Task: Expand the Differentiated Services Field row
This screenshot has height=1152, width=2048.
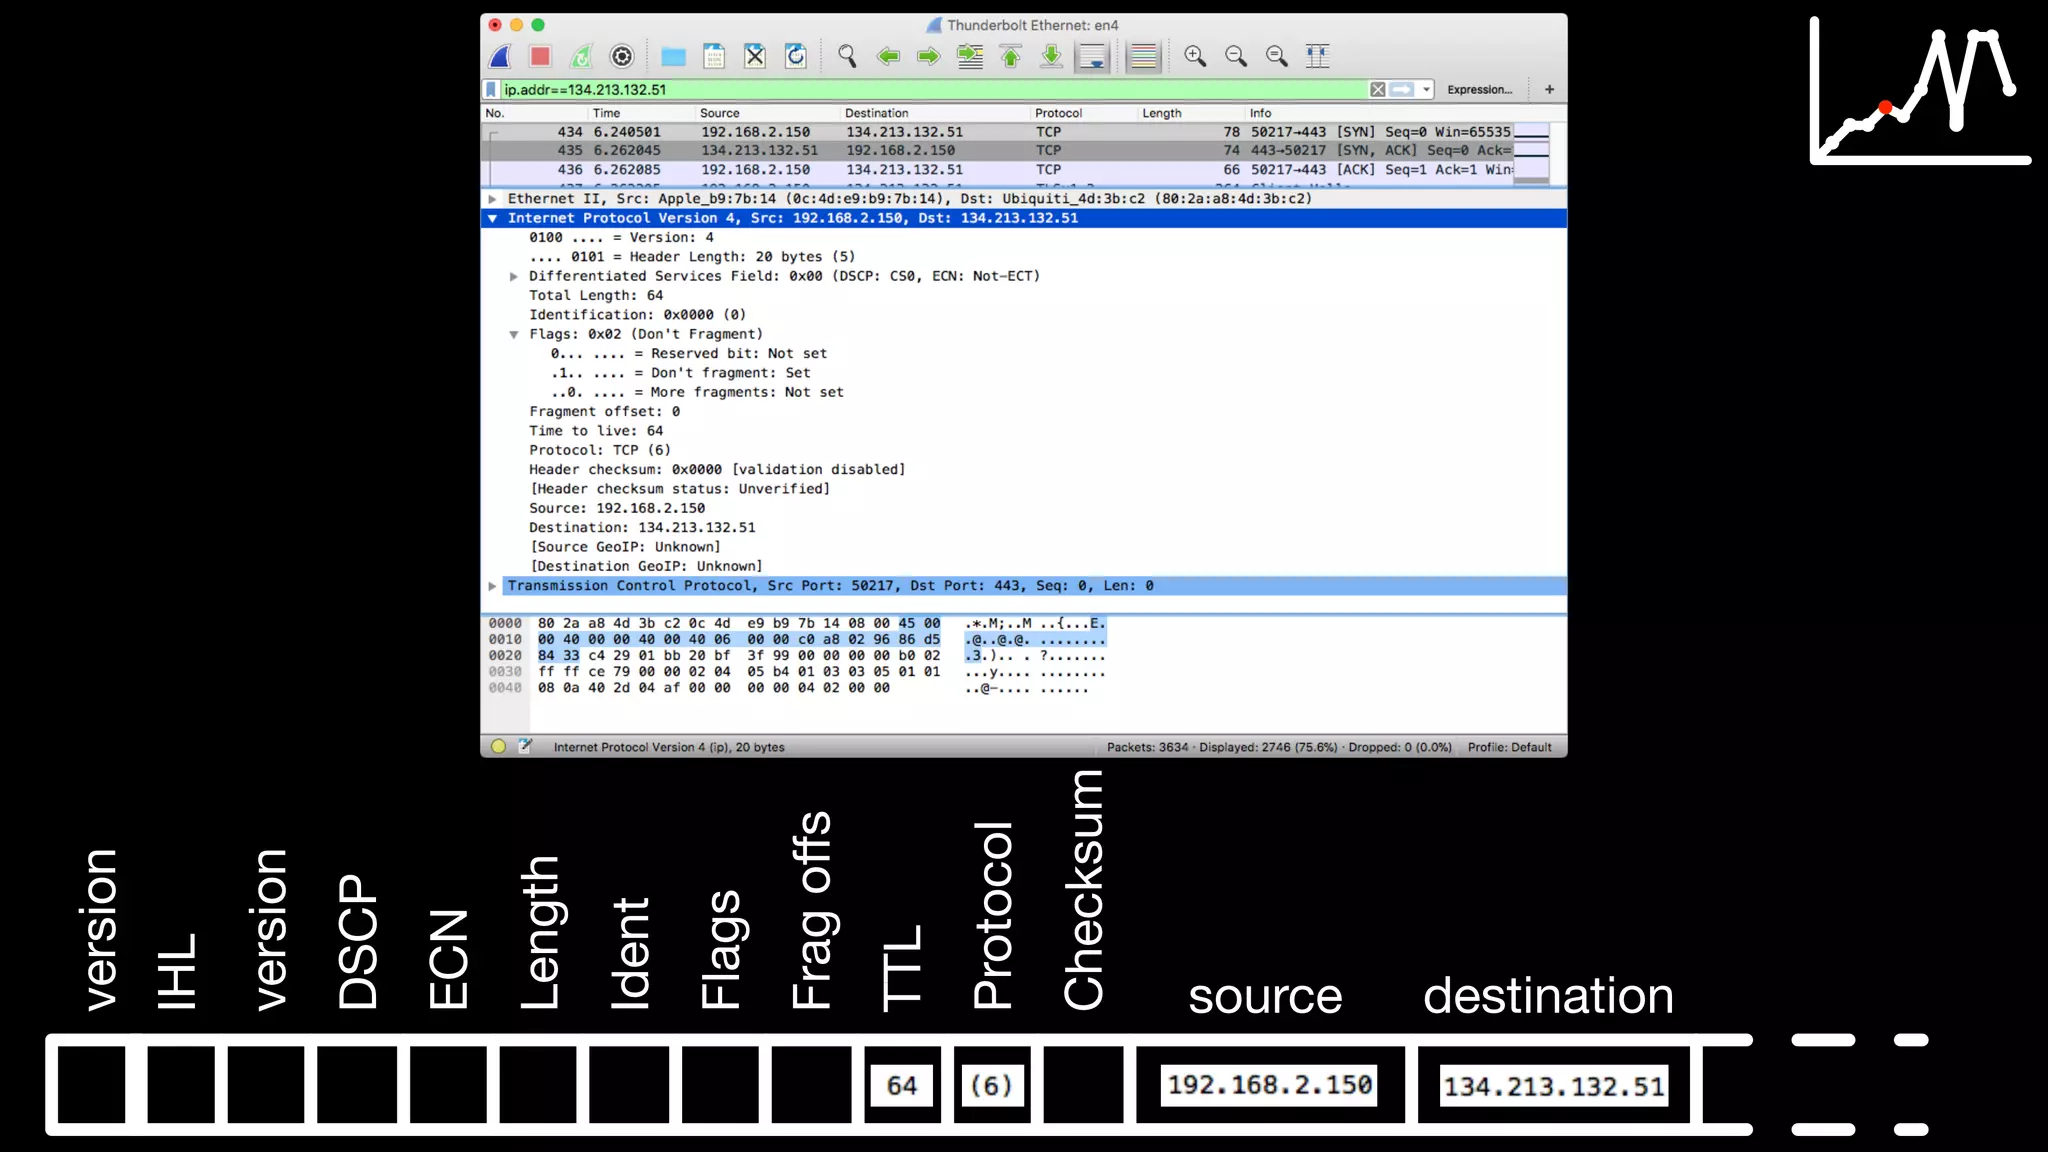Action: pos(513,276)
